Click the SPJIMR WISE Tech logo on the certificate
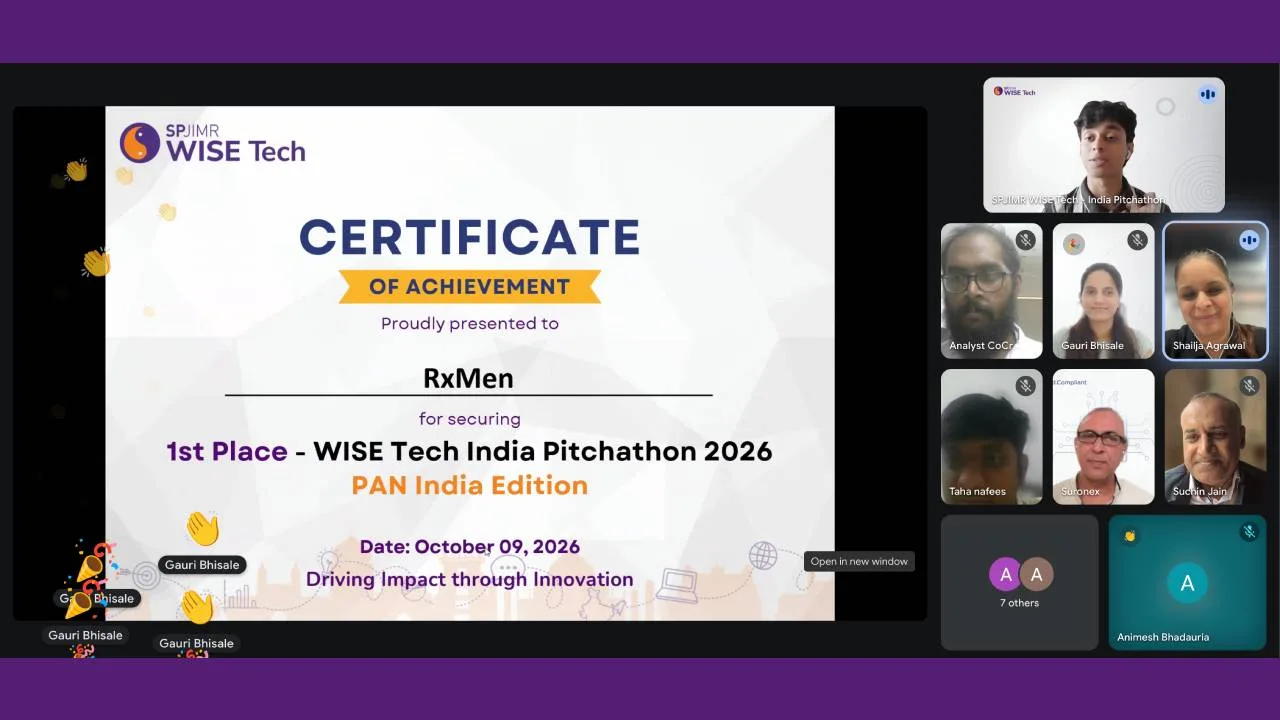 (212, 143)
